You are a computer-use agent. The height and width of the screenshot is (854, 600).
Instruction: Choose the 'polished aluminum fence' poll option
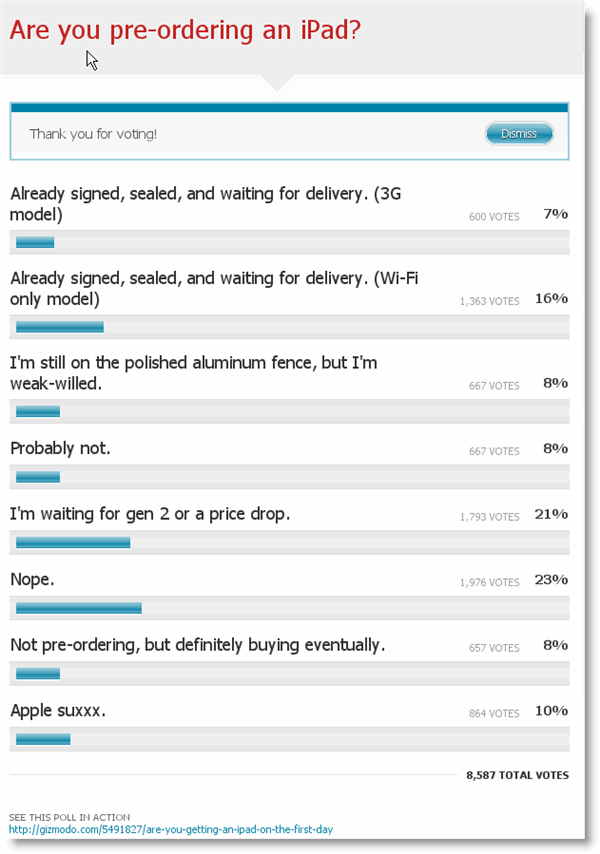[x=193, y=372]
